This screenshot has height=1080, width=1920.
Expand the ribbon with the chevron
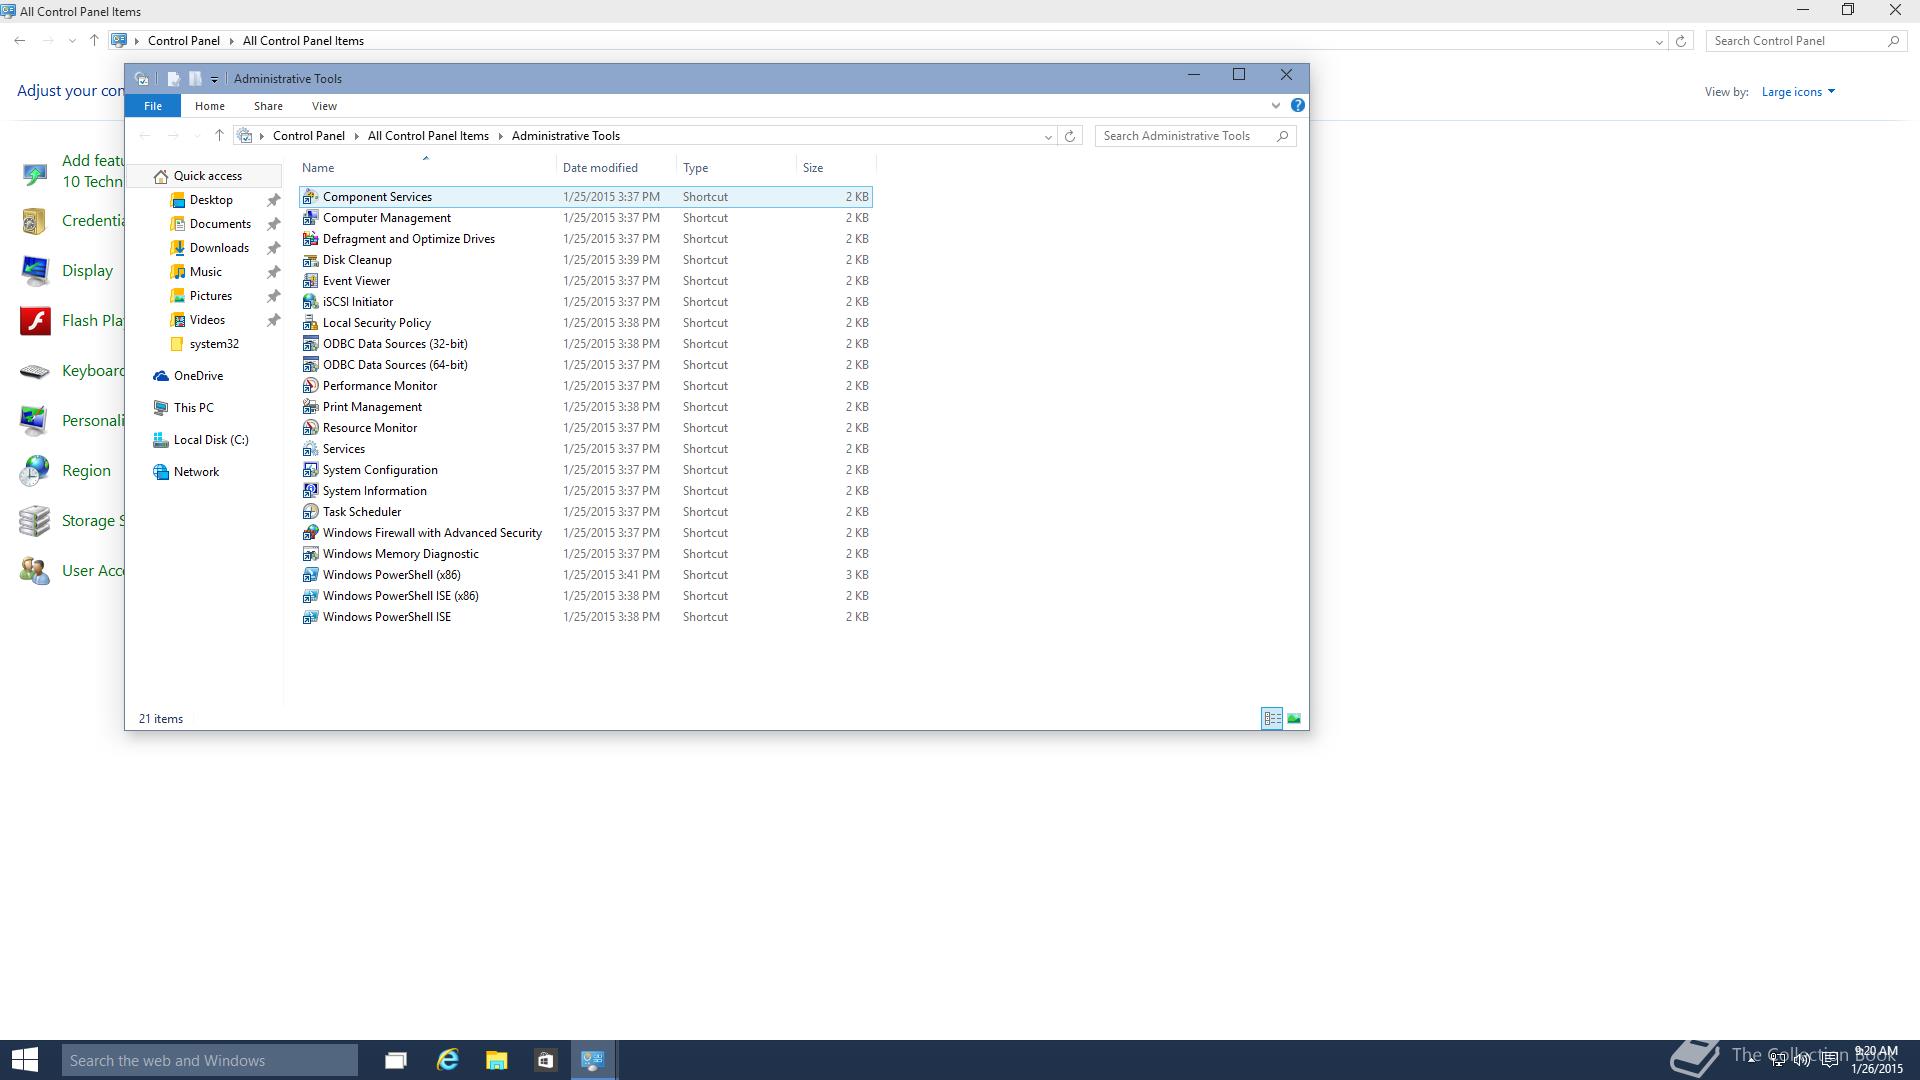point(1275,105)
